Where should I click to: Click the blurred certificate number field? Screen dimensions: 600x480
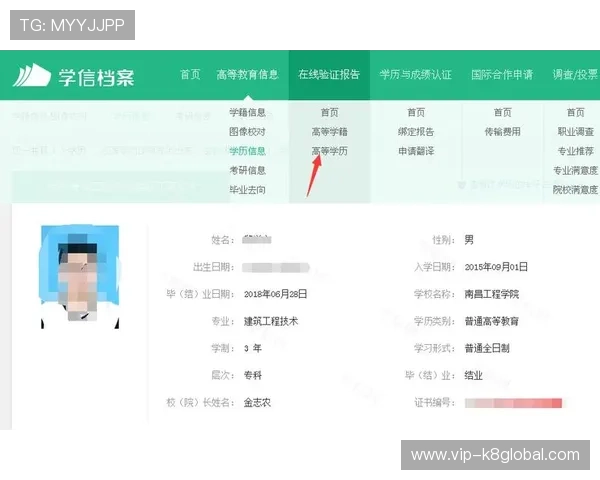[514, 403]
